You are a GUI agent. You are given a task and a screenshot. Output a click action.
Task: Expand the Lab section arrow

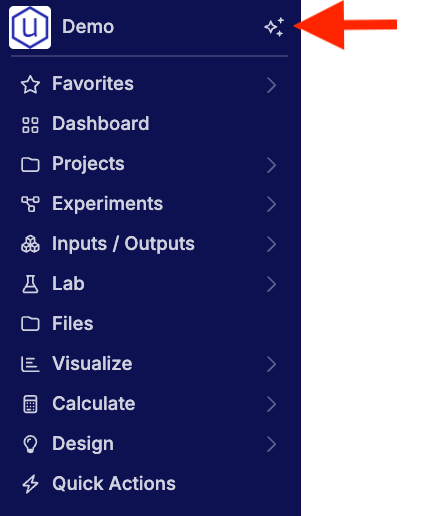point(271,284)
